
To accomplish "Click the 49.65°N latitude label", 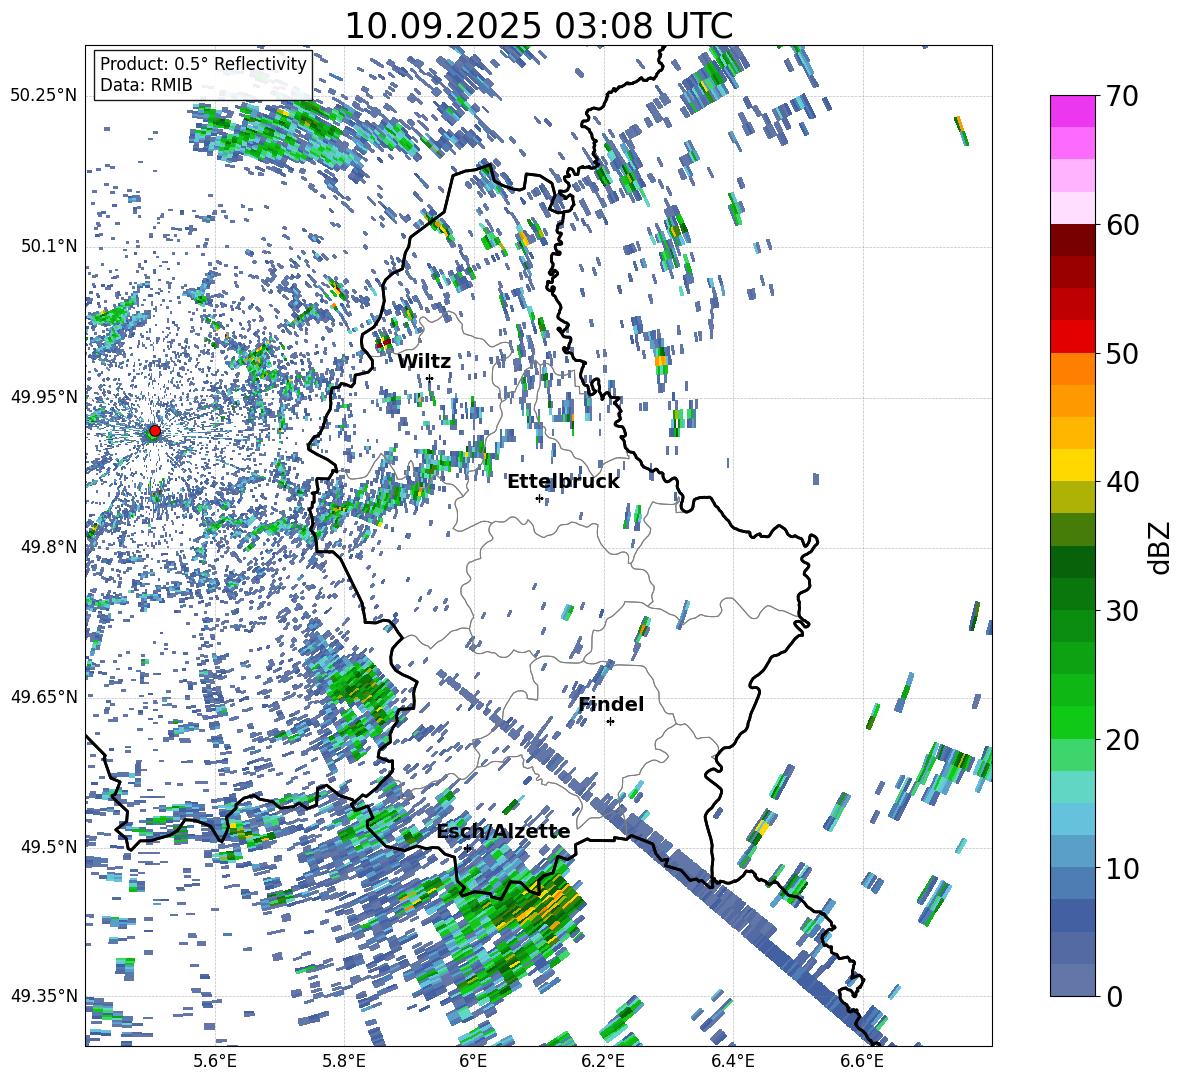I will point(44,696).
